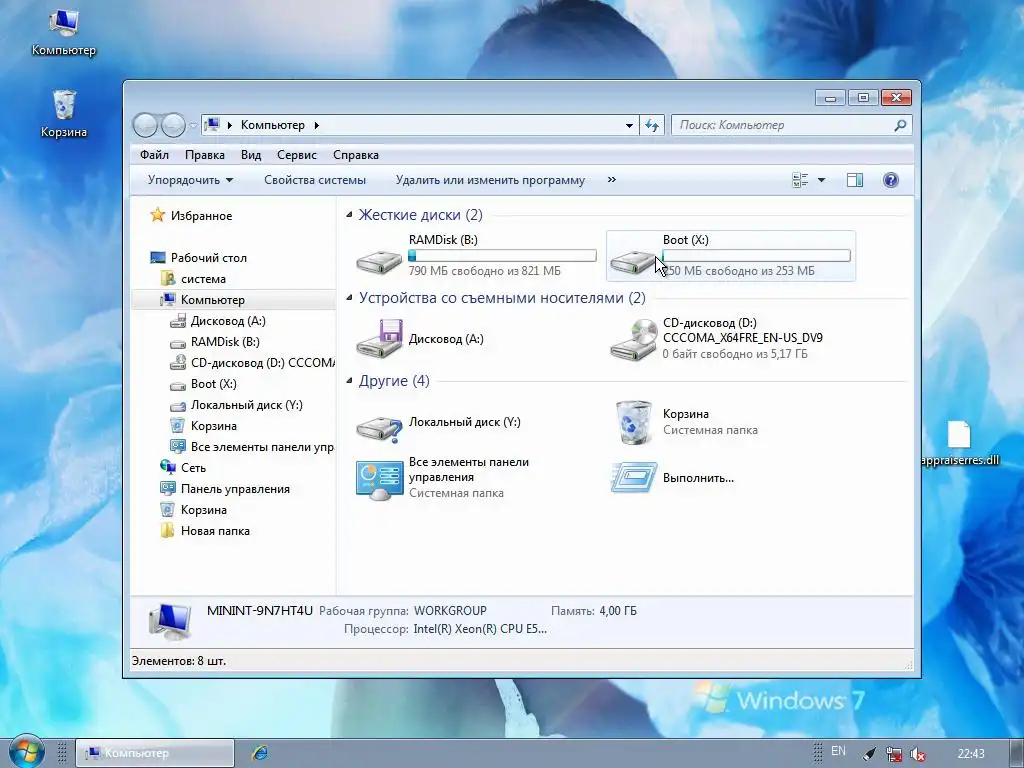
Task: Open the address bar history dropdown
Action: point(629,125)
